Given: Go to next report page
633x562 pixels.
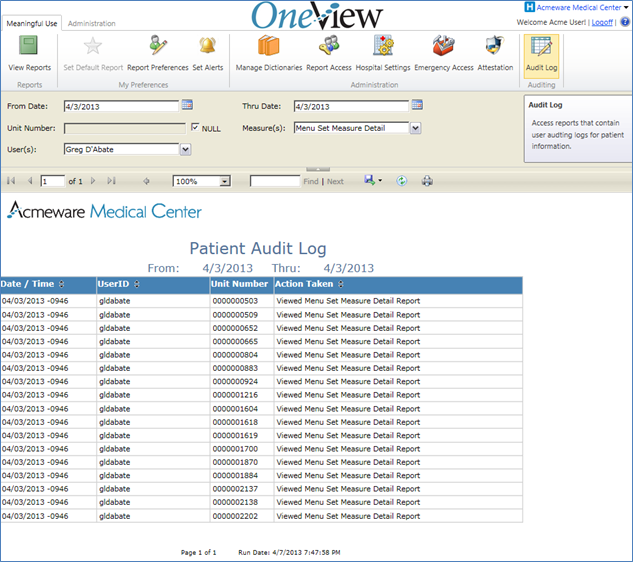Looking at the screenshot, I should (93, 181).
